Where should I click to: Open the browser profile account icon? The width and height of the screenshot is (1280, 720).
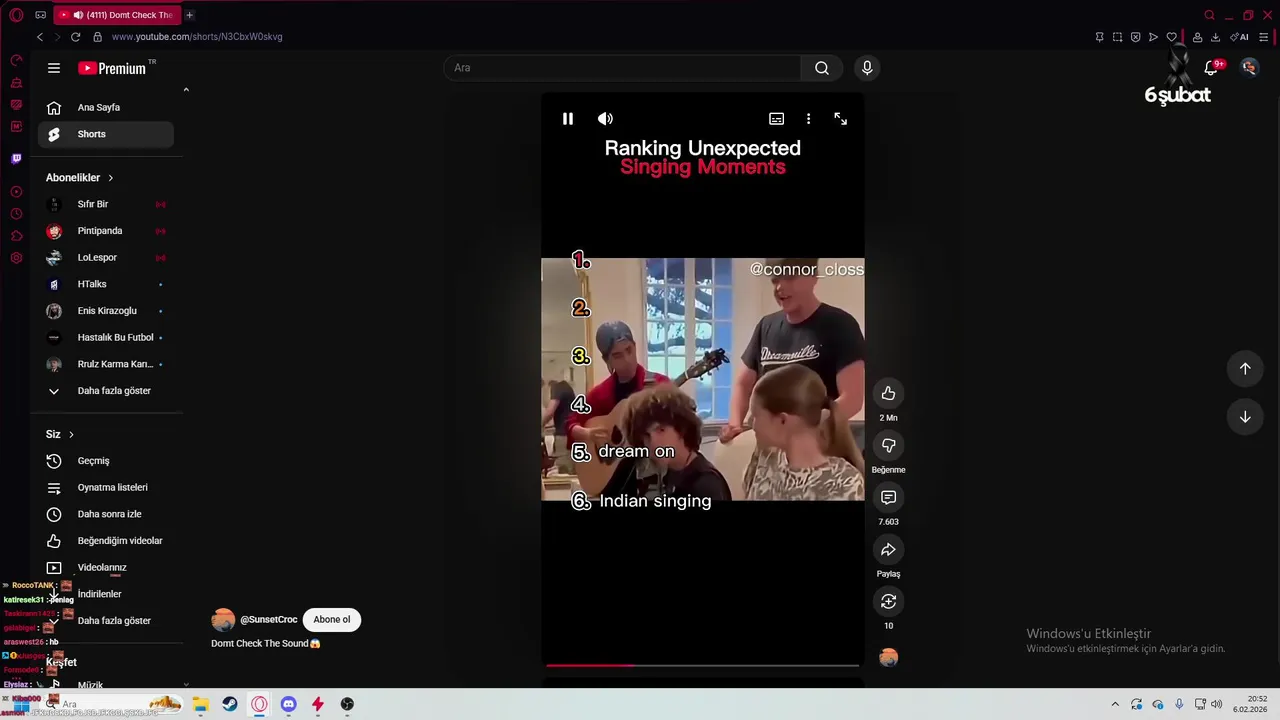point(1197,37)
